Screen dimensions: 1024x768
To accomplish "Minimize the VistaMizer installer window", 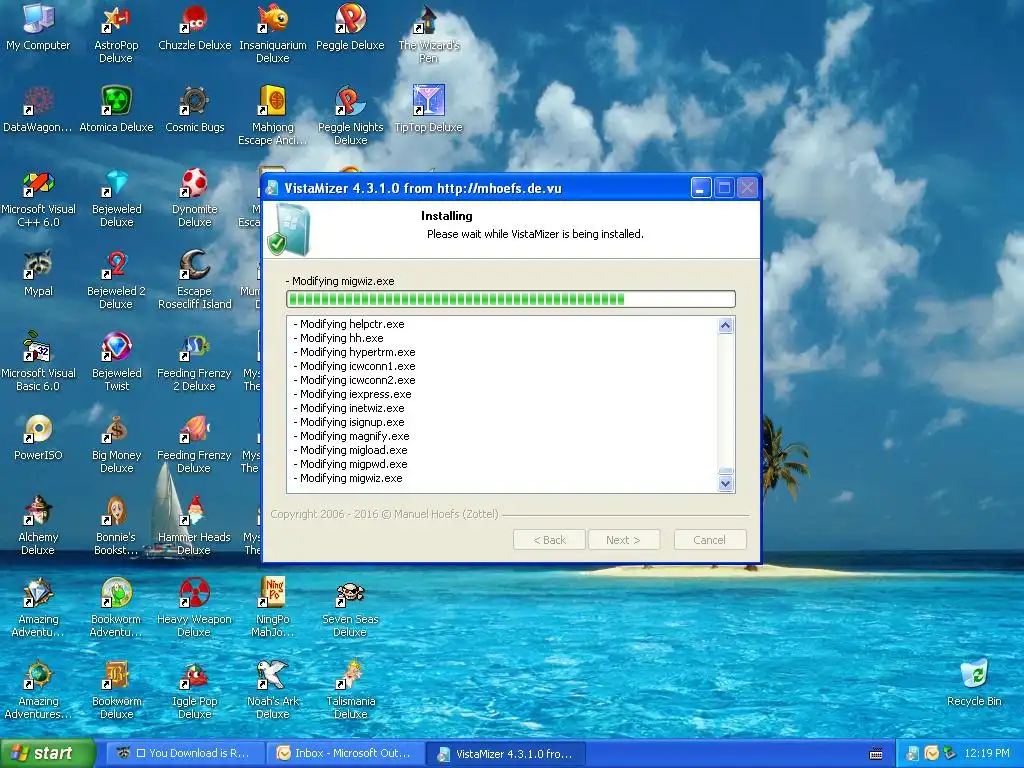I will (x=701, y=189).
